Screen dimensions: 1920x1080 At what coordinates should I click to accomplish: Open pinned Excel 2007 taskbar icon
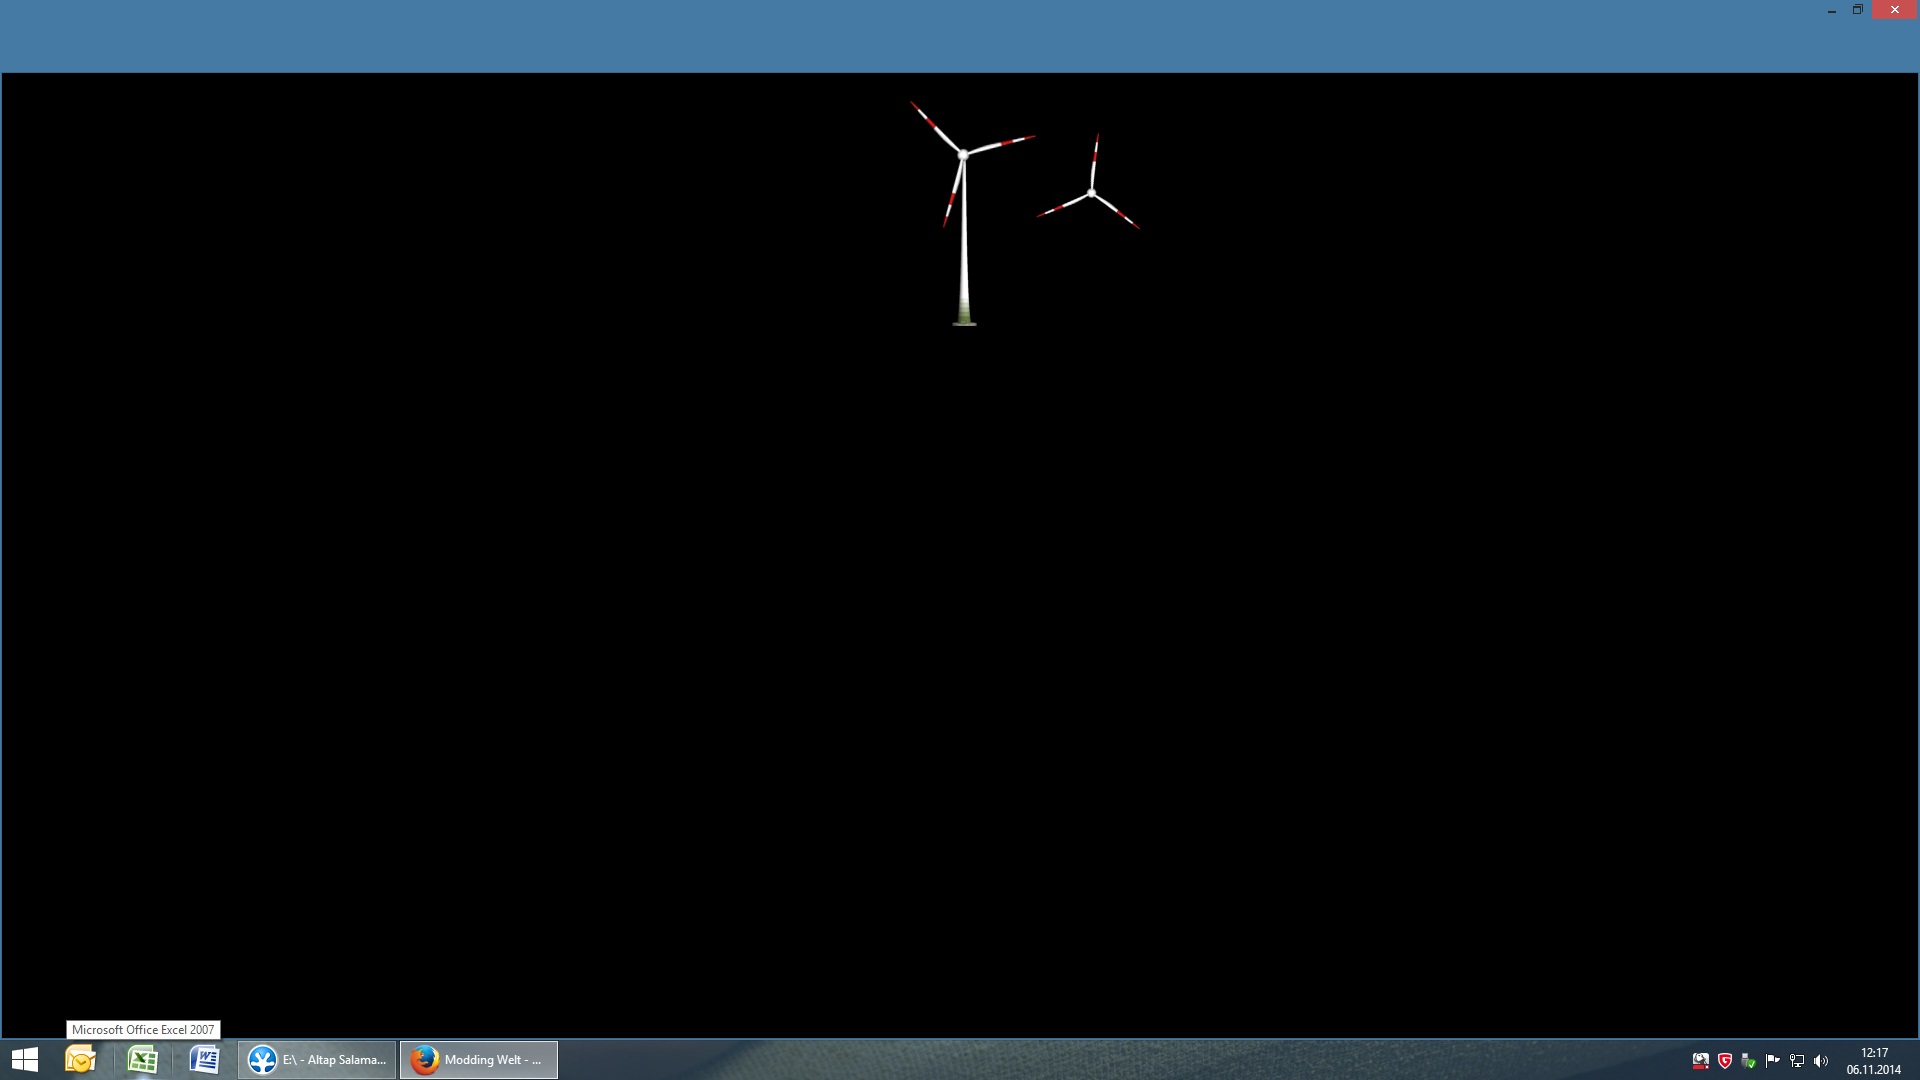142,1059
